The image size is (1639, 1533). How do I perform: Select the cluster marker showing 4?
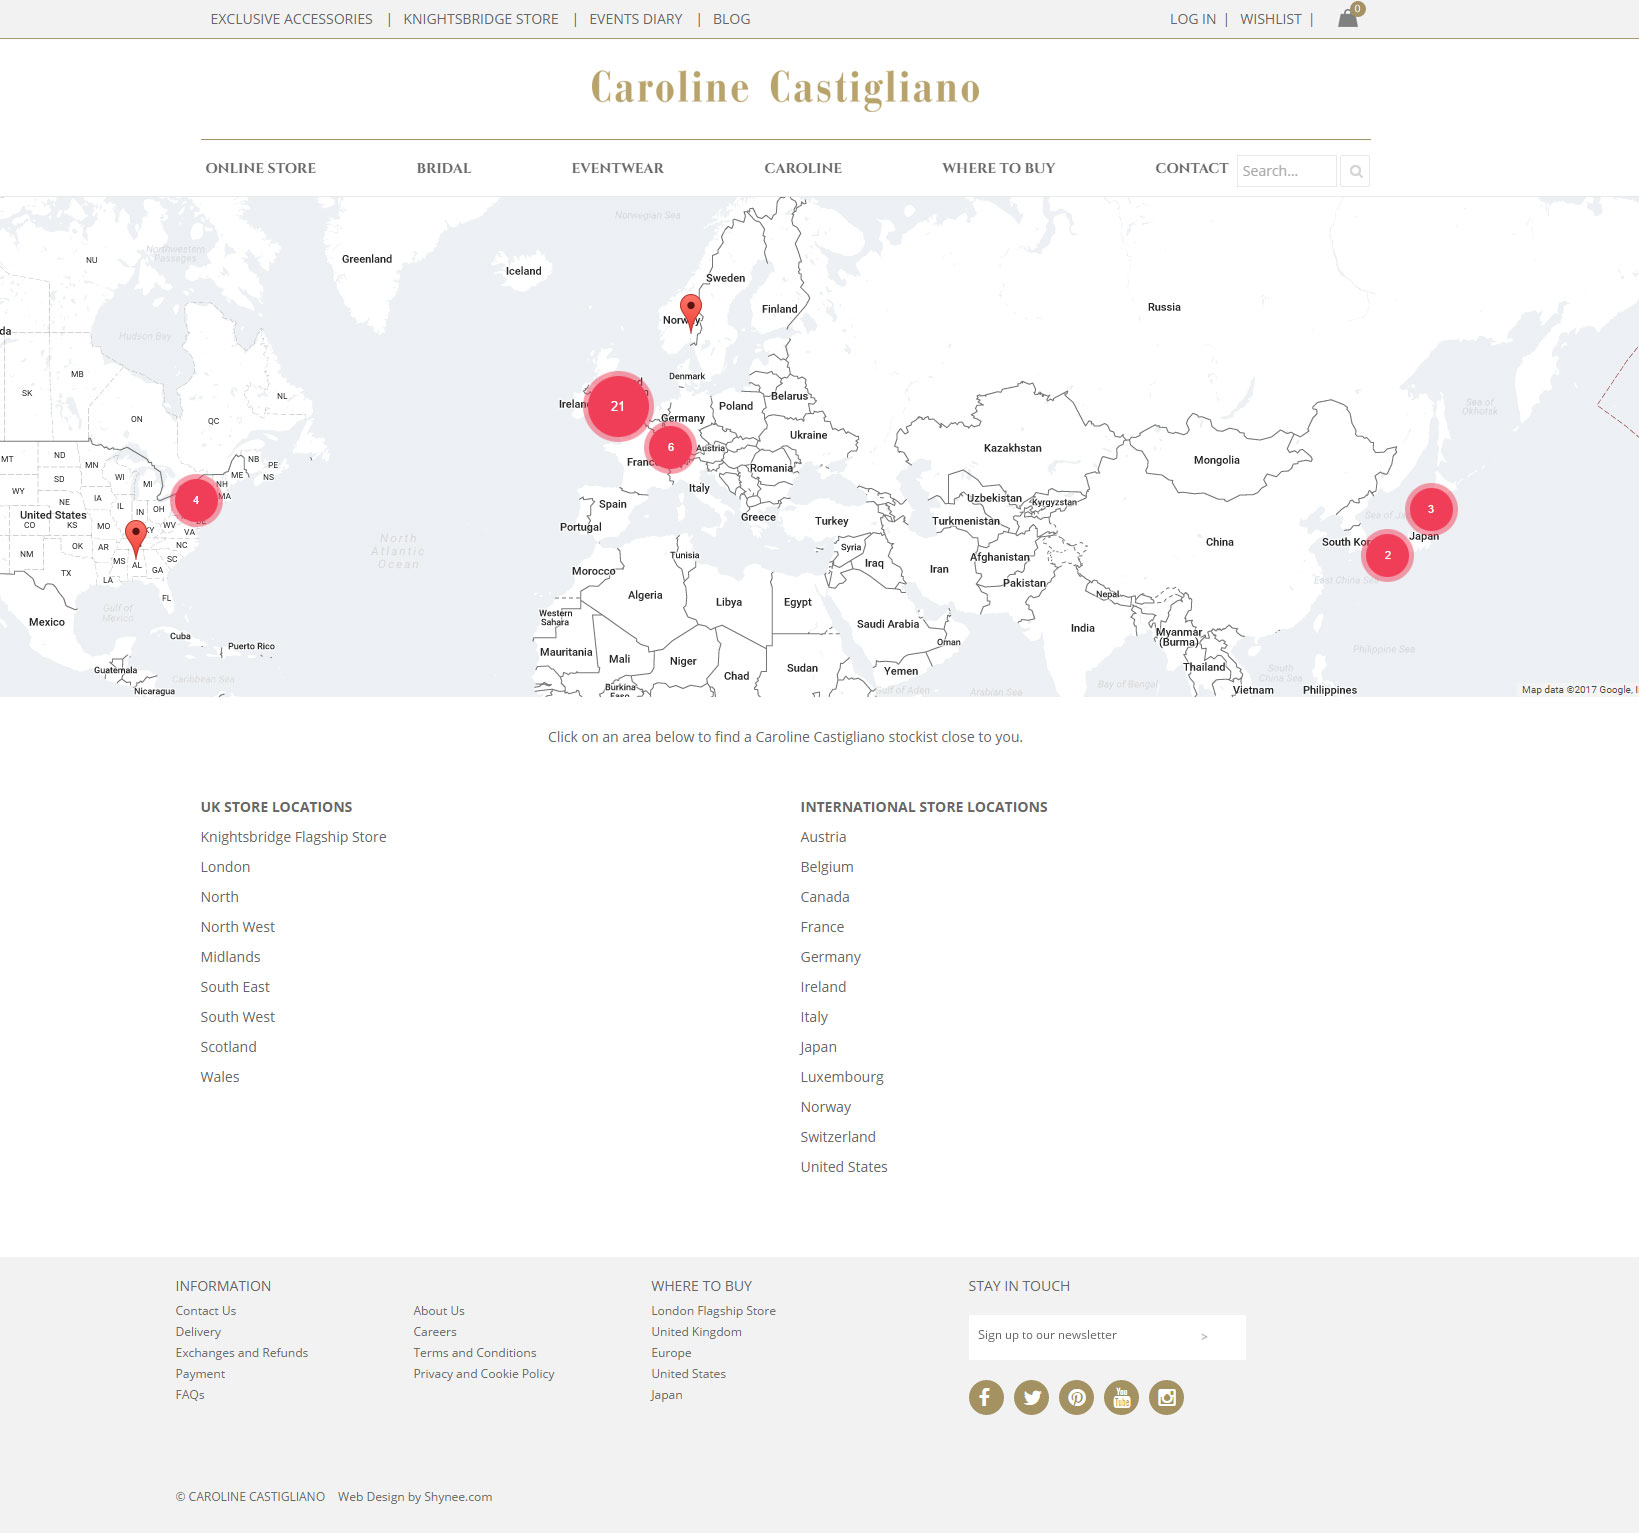pyautogui.click(x=196, y=500)
